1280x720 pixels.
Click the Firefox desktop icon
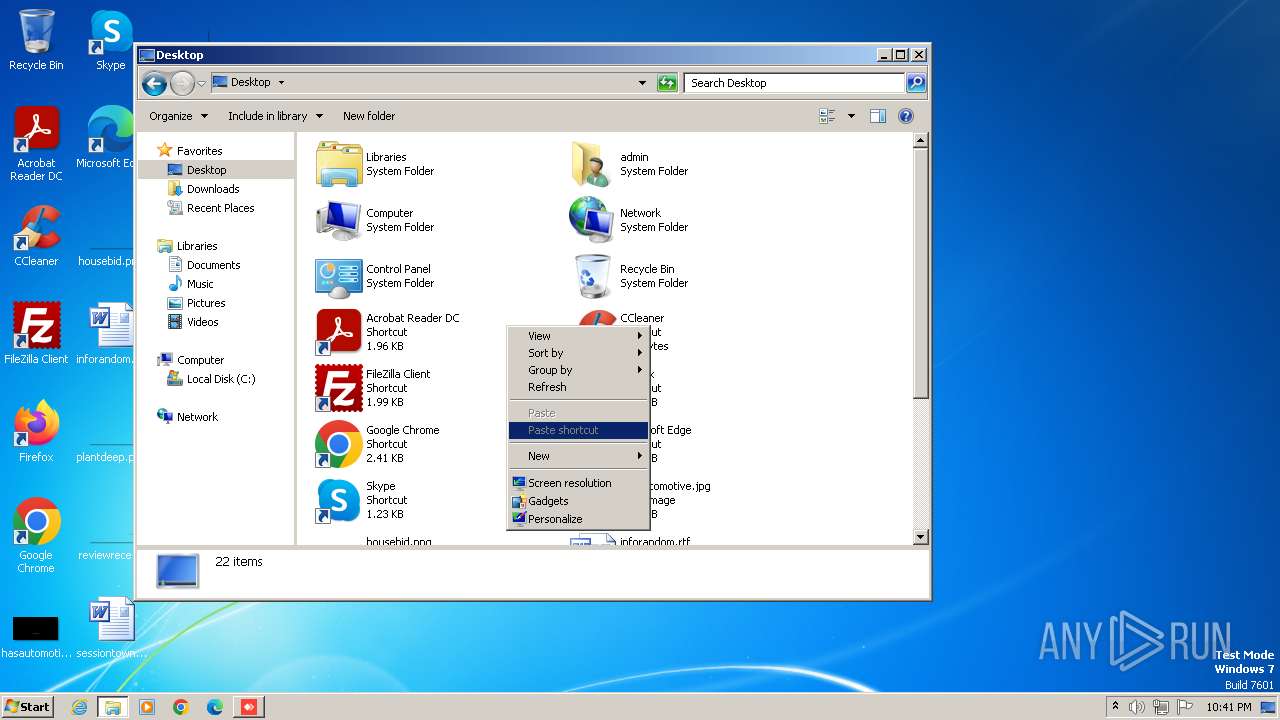[36, 432]
